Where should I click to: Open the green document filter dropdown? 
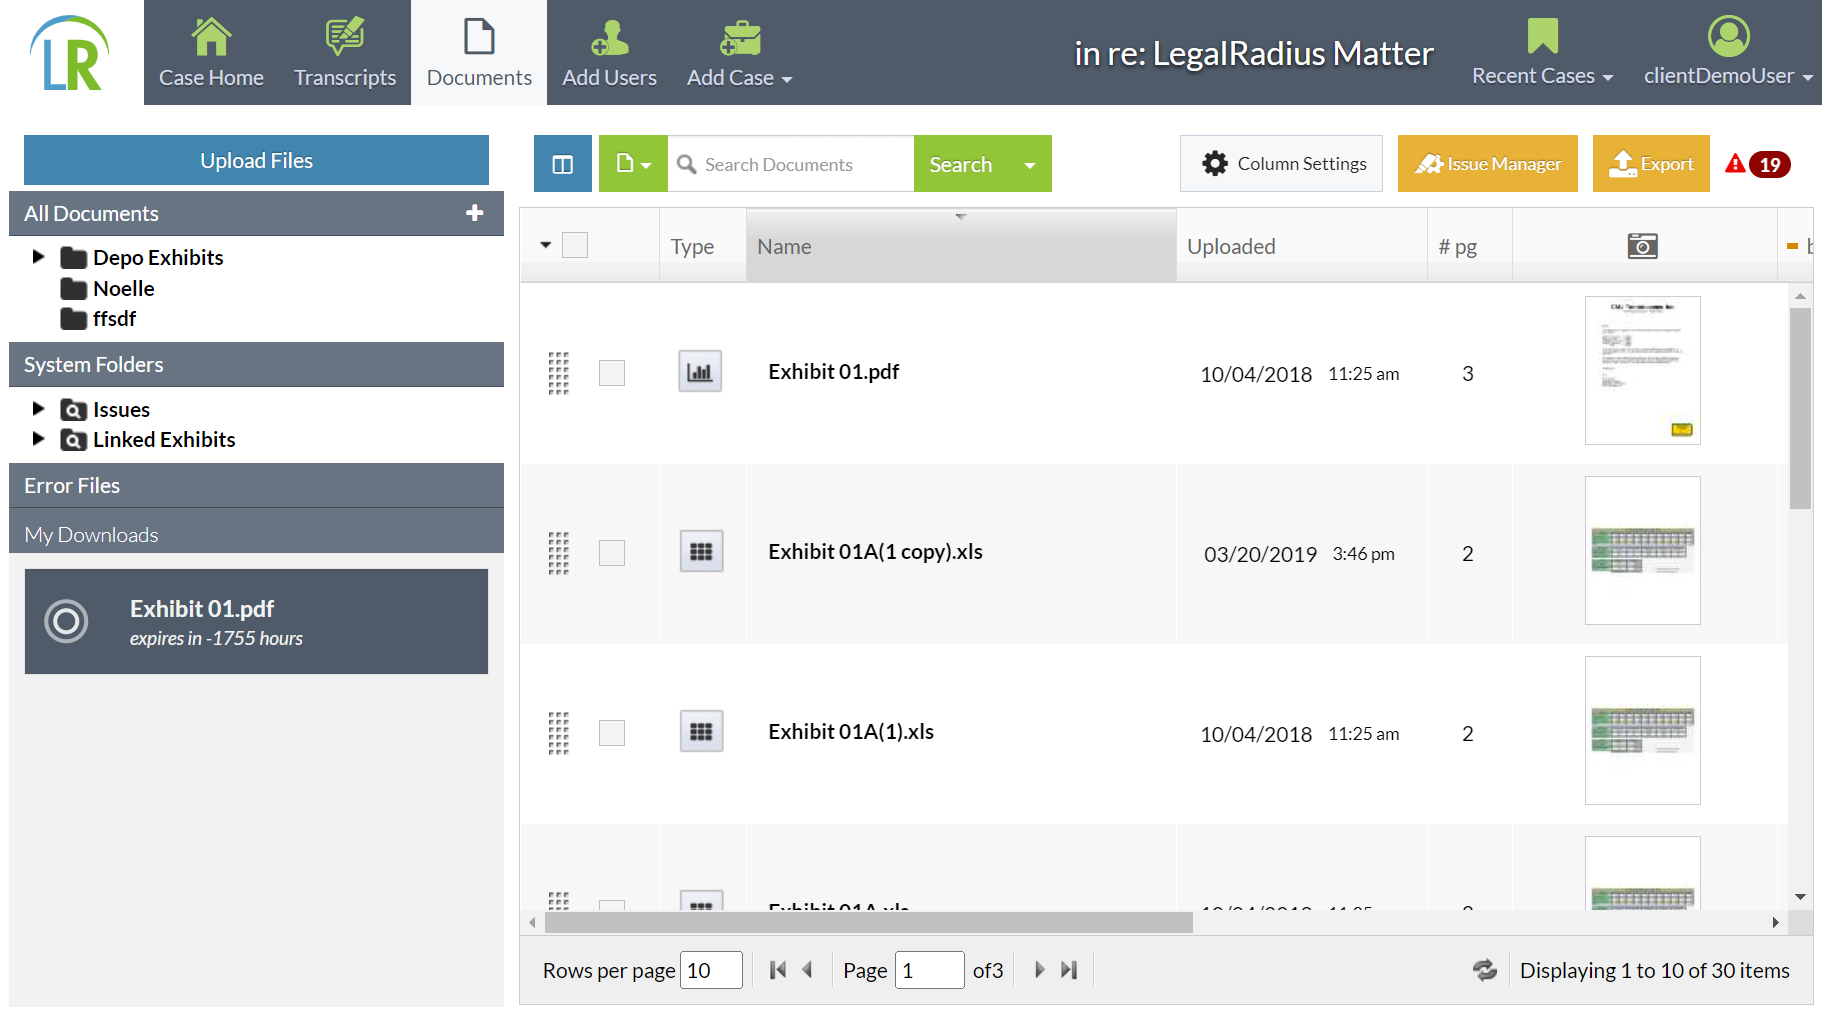point(633,163)
